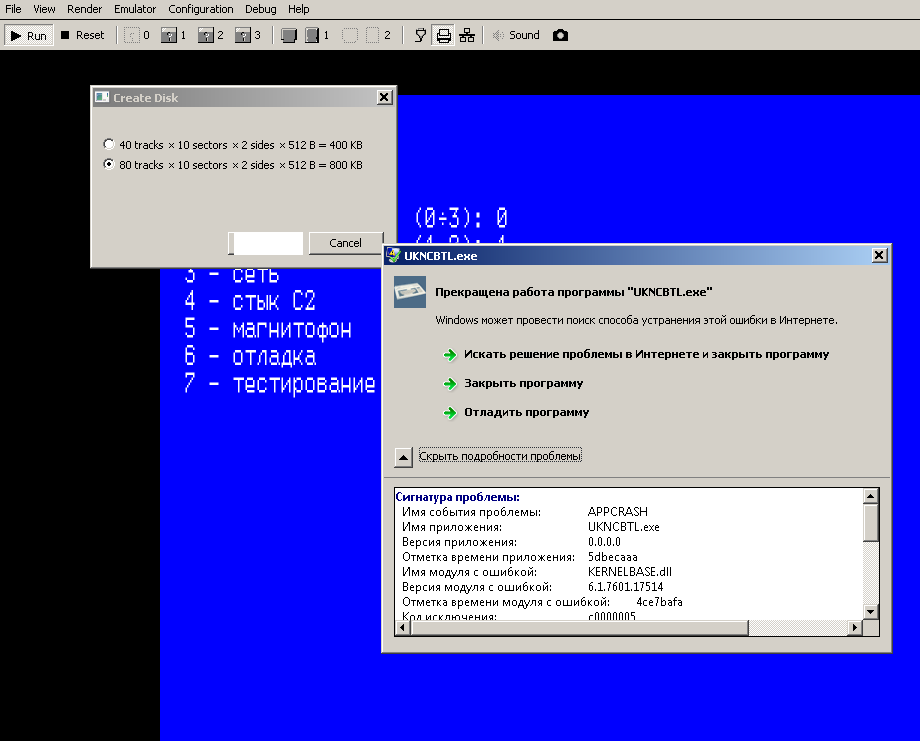Click the floppy drive 3 icon
The width and height of the screenshot is (920, 741).
pyautogui.click(x=243, y=35)
